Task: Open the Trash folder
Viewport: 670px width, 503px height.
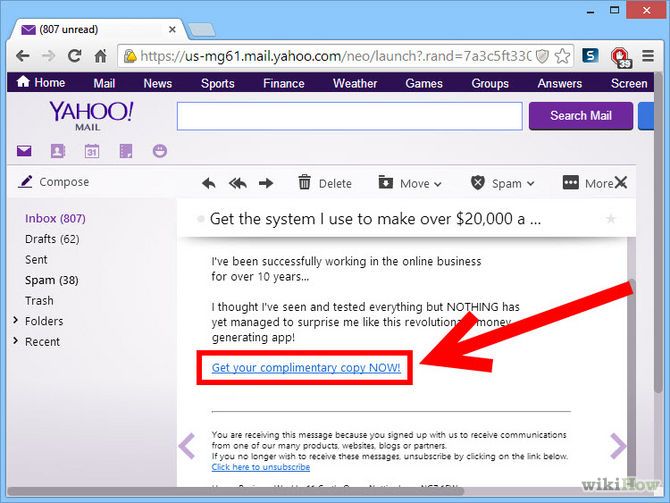Action: pyautogui.click(x=39, y=300)
